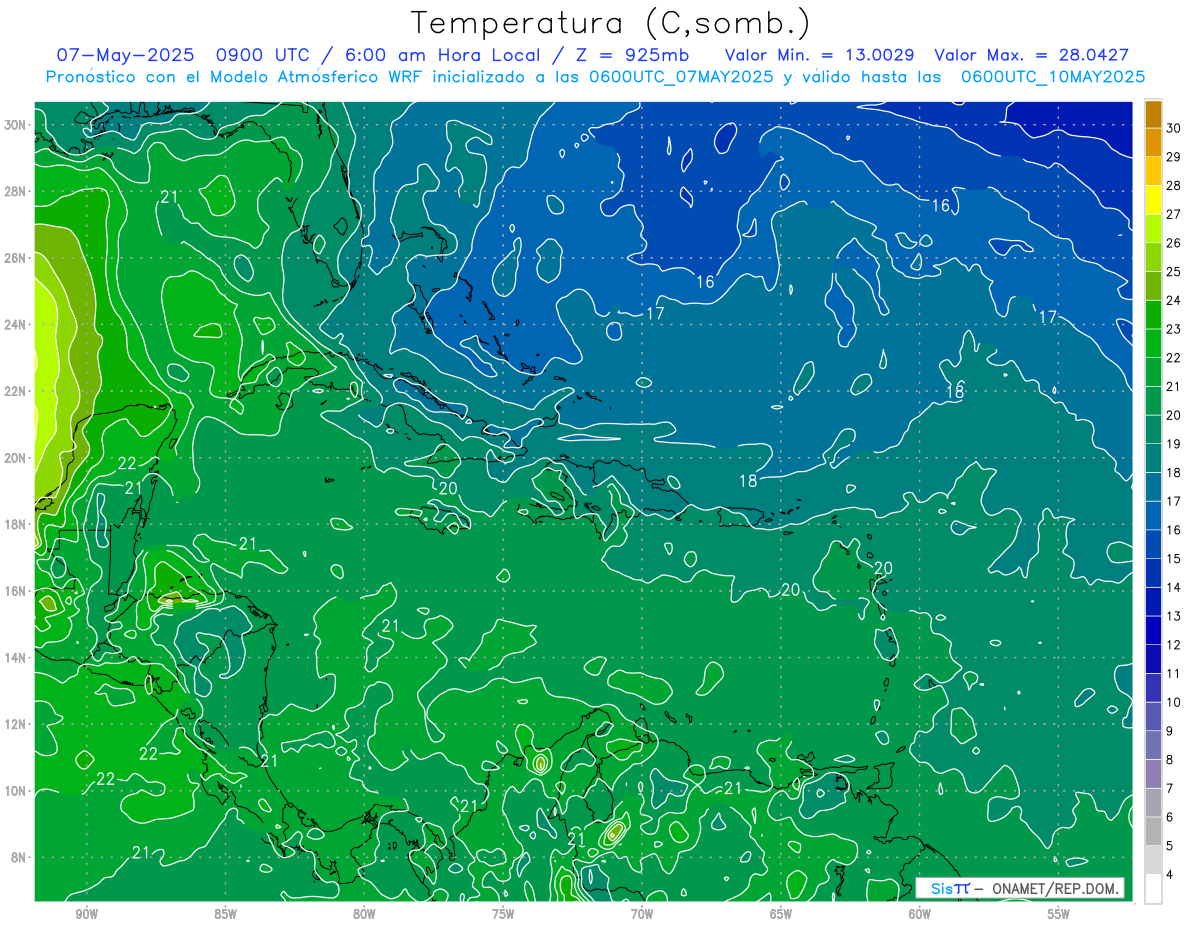The width and height of the screenshot is (1200, 927).
Task: Click color scale label '26'
Action: [1174, 242]
